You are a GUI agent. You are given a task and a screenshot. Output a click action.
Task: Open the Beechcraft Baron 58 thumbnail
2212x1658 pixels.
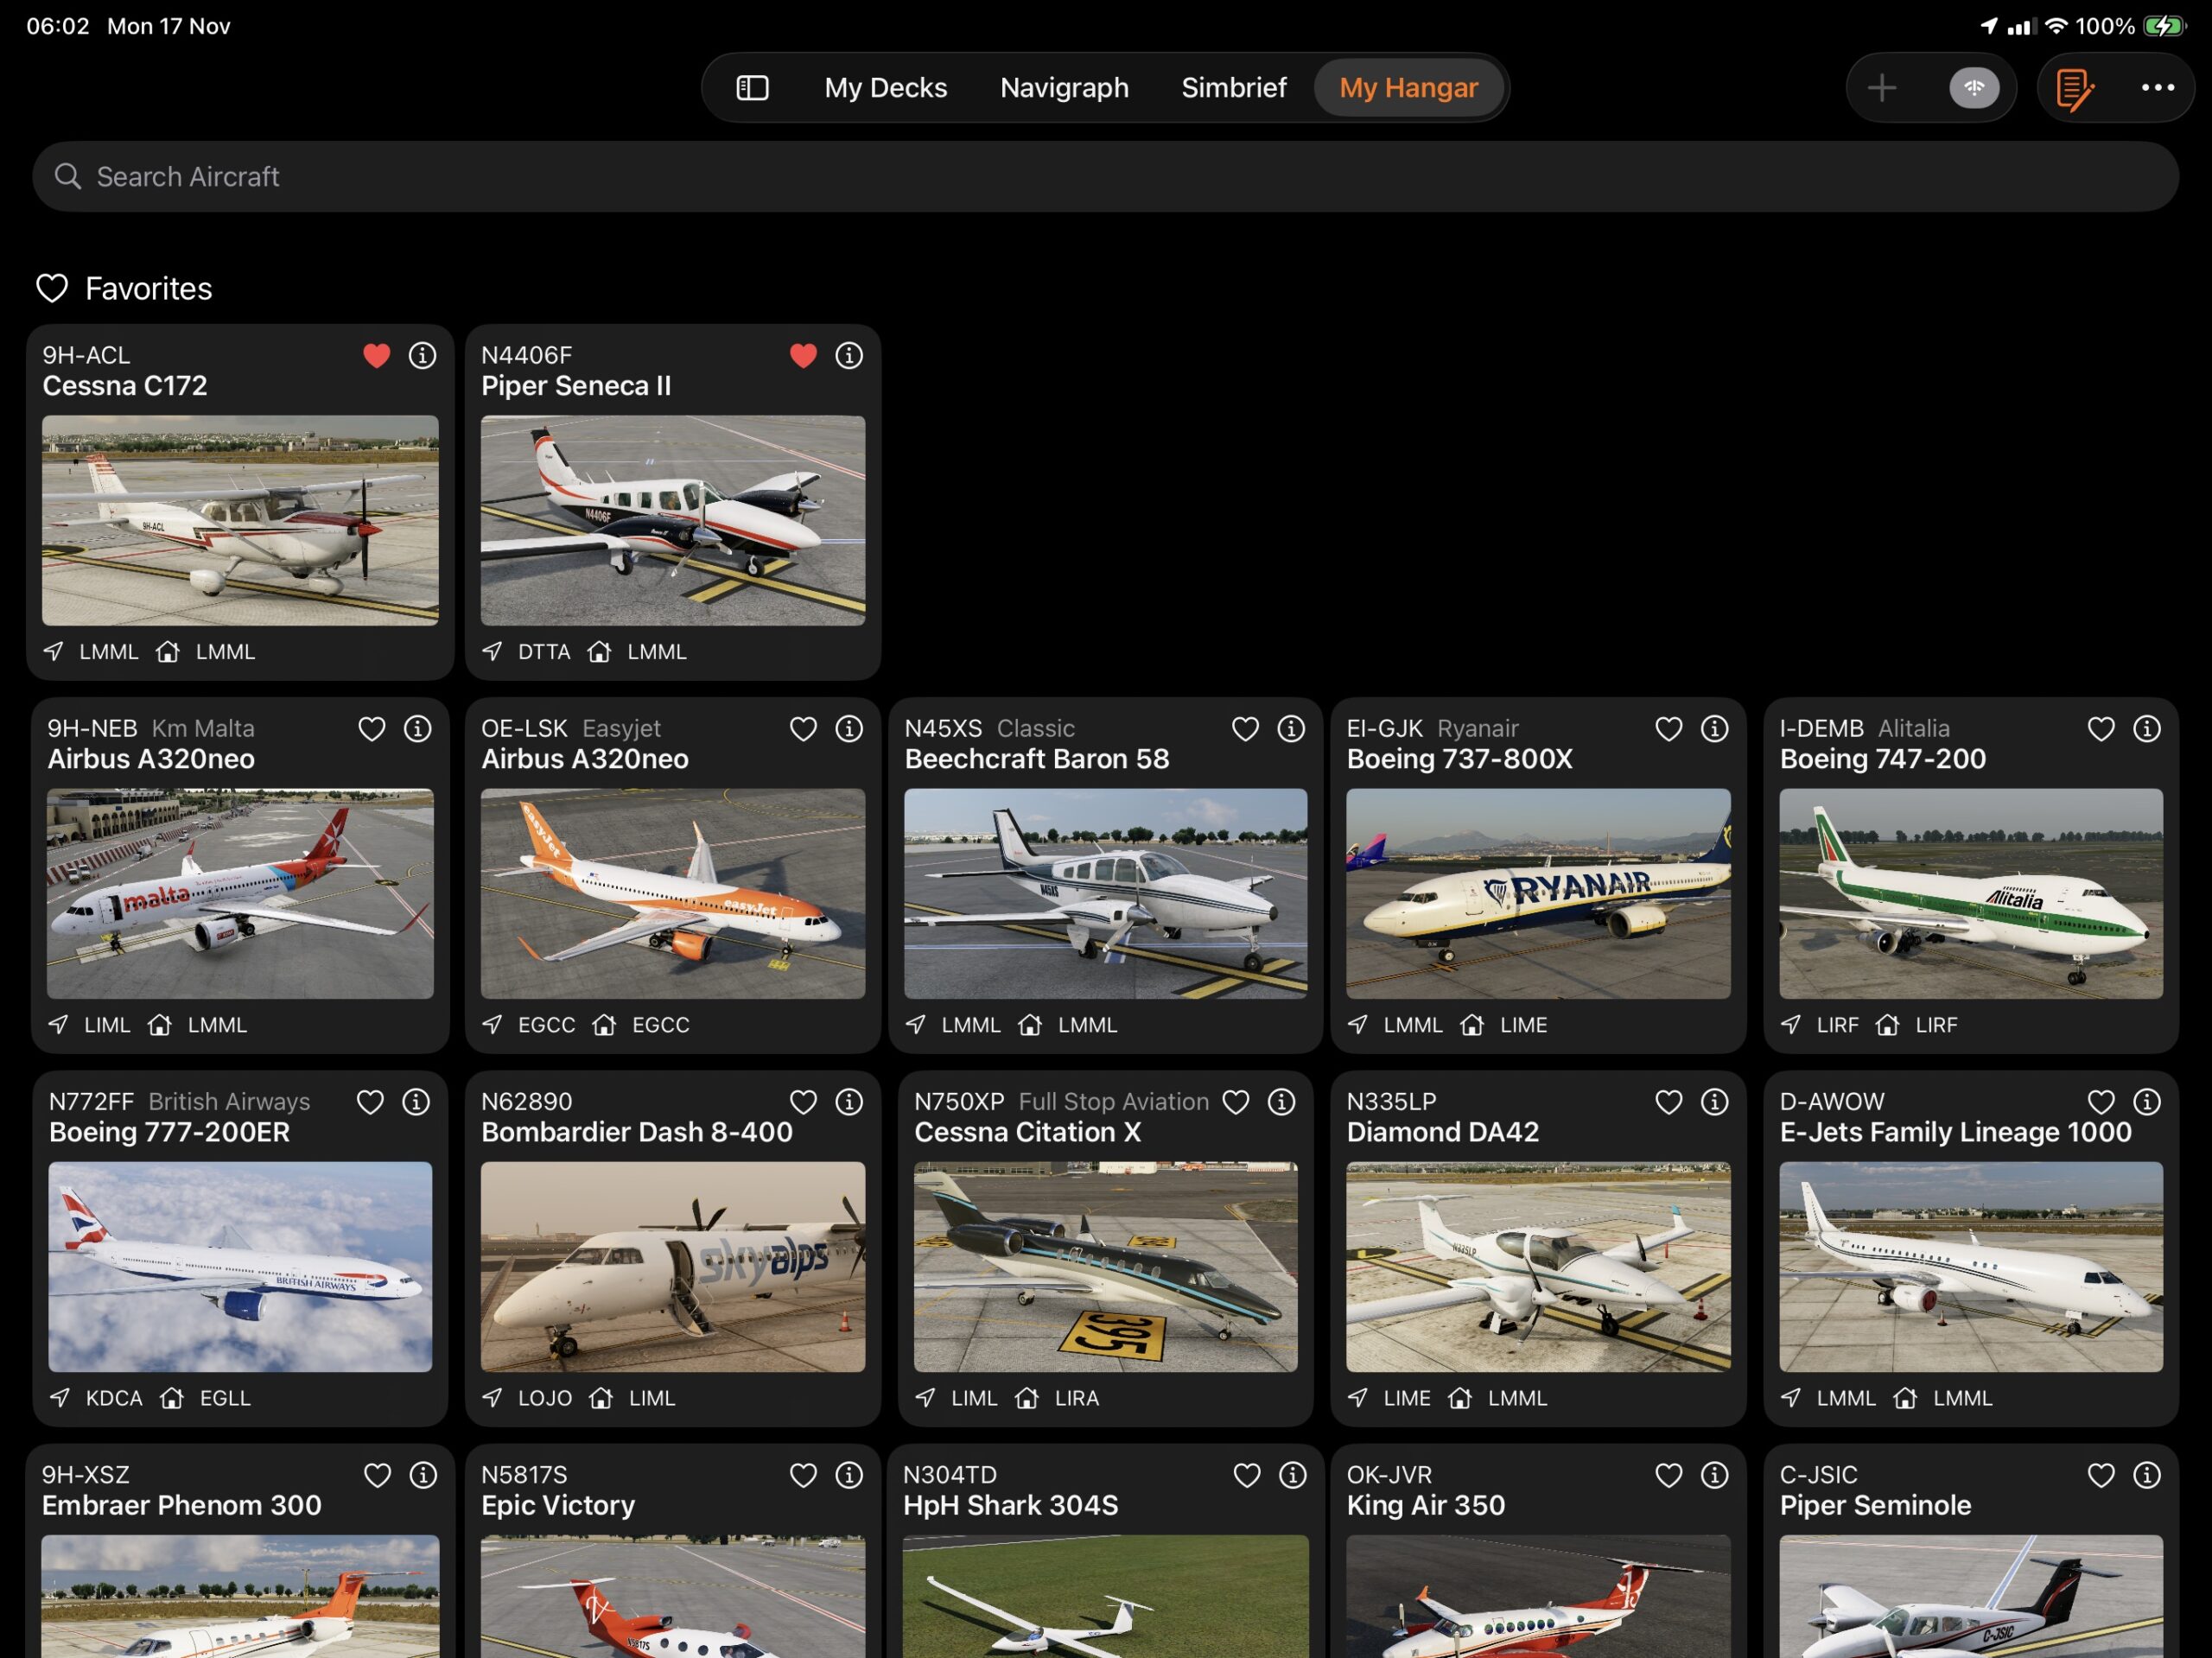[1105, 893]
